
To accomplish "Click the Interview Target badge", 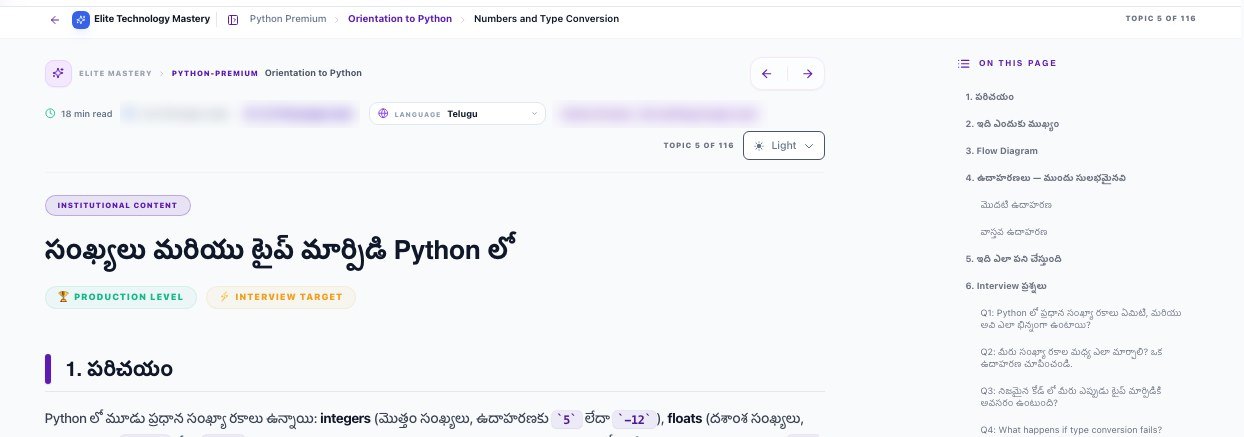I will pos(281,297).
